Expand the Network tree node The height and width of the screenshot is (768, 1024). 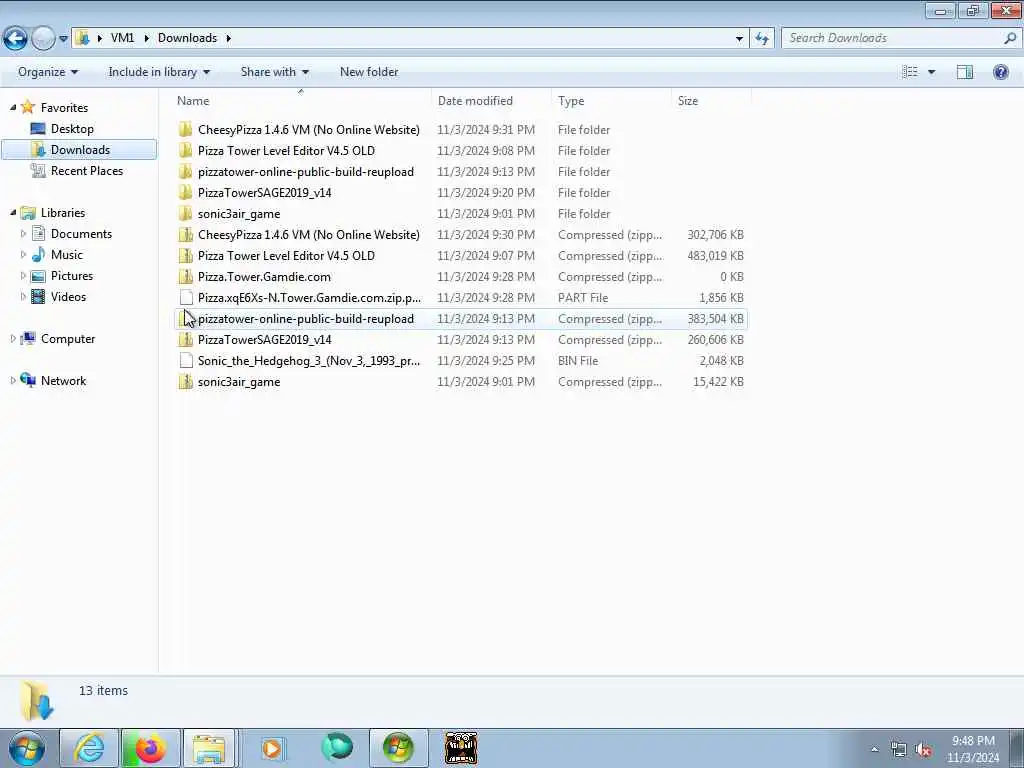click(13, 380)
